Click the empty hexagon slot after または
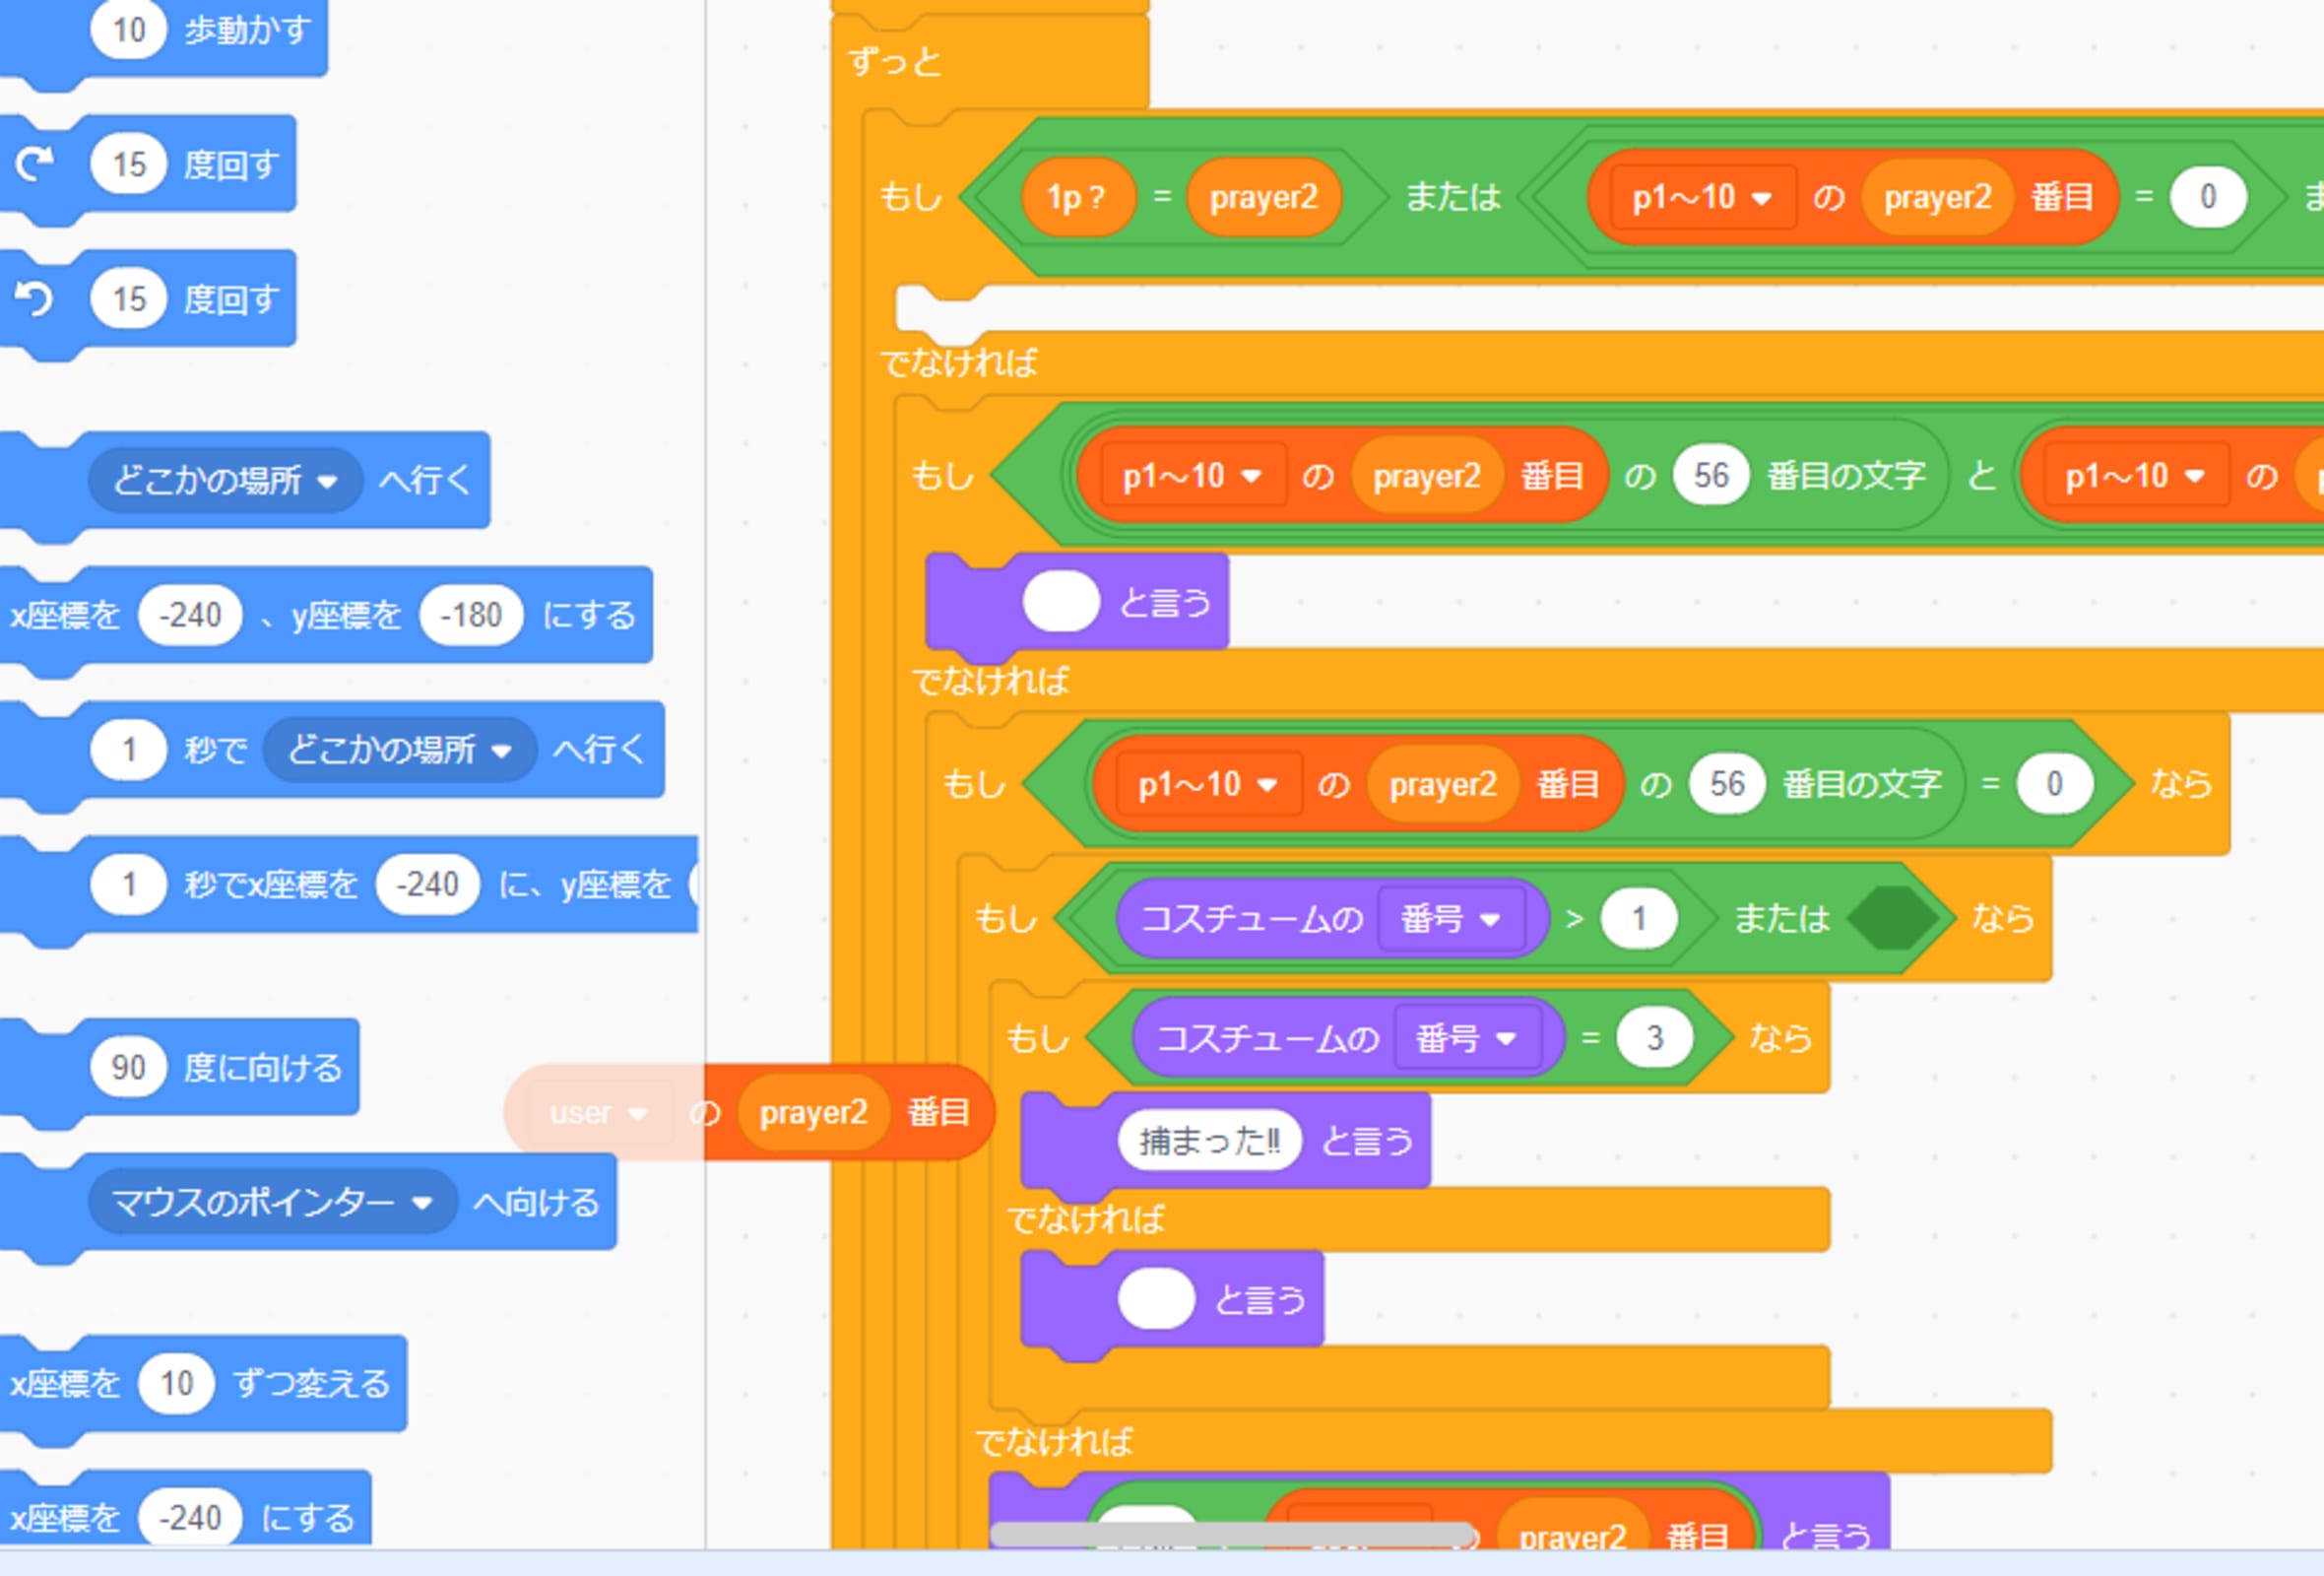 click(x=1891, y=918)
